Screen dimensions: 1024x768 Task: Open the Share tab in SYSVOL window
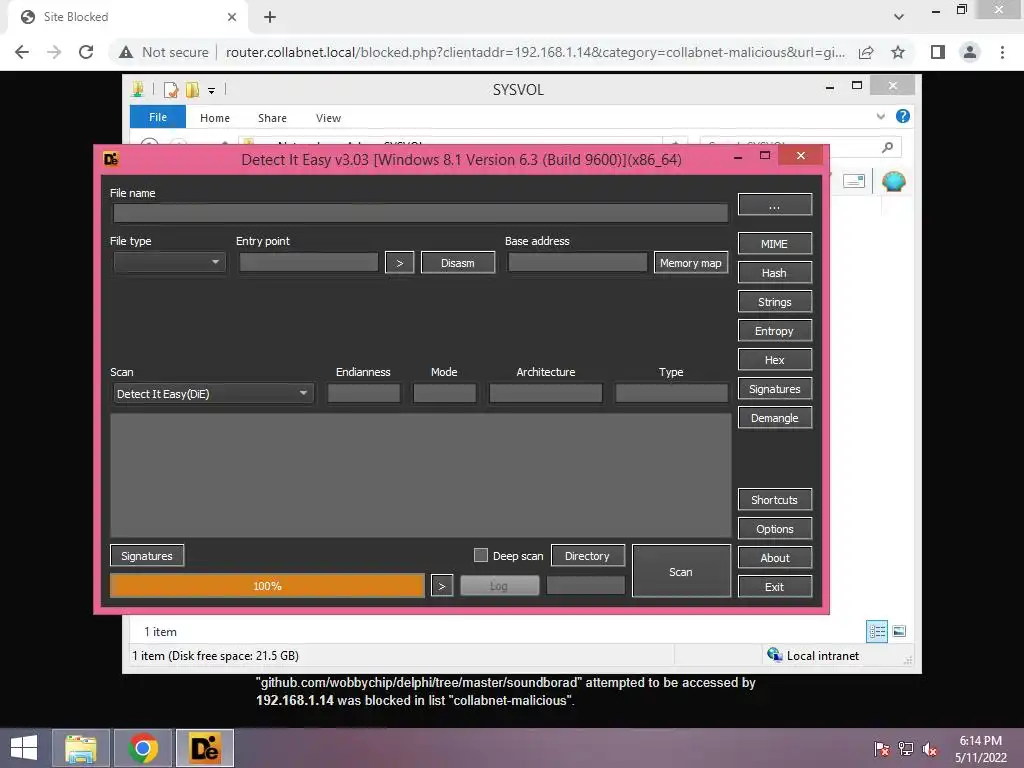tap(272, 118)
